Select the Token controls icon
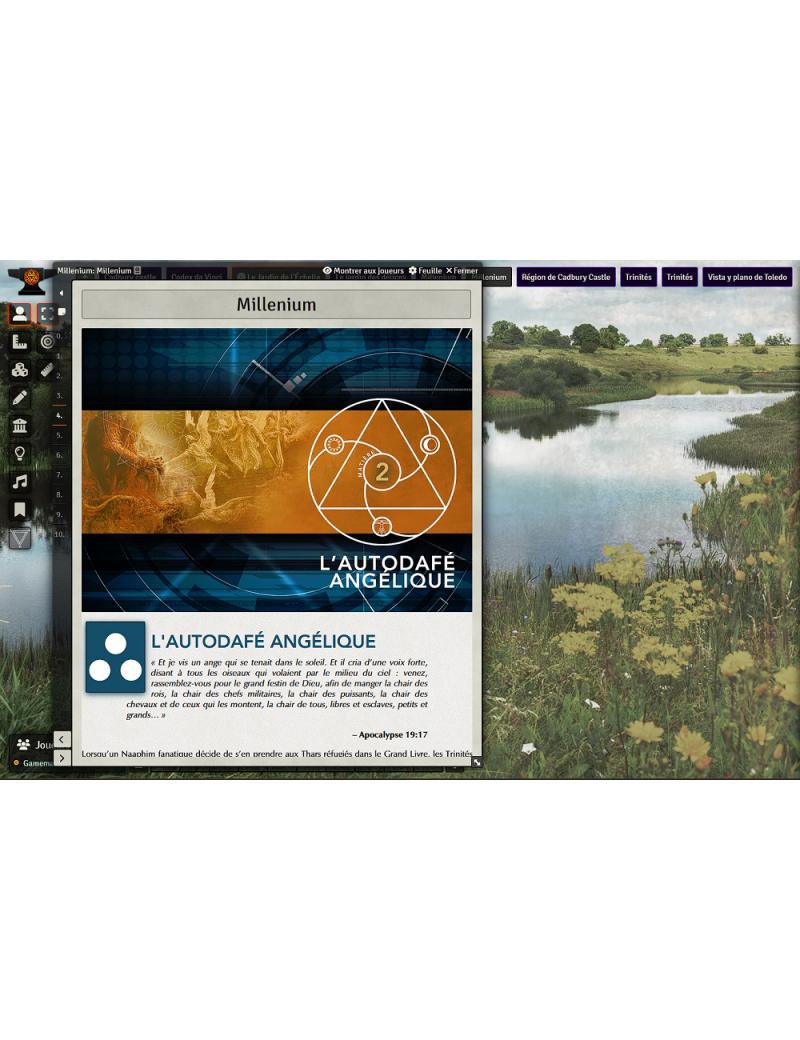This screenshot has height=1040, width=800. 19,313
